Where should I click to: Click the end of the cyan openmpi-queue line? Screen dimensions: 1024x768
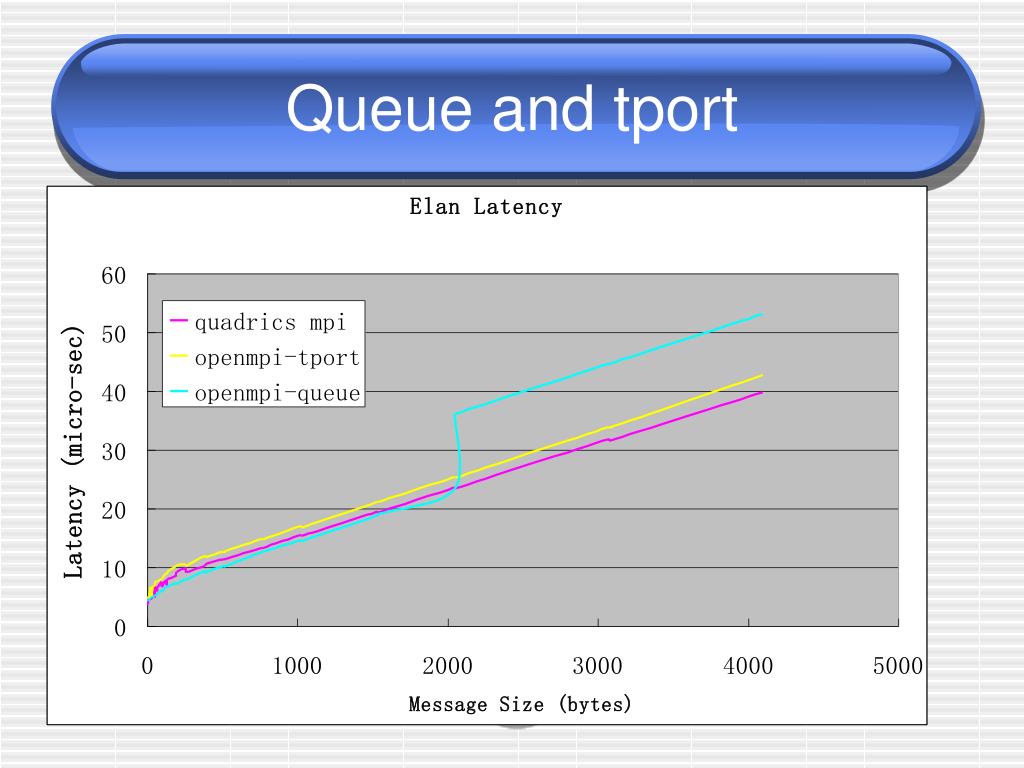(x=761, y=315)
